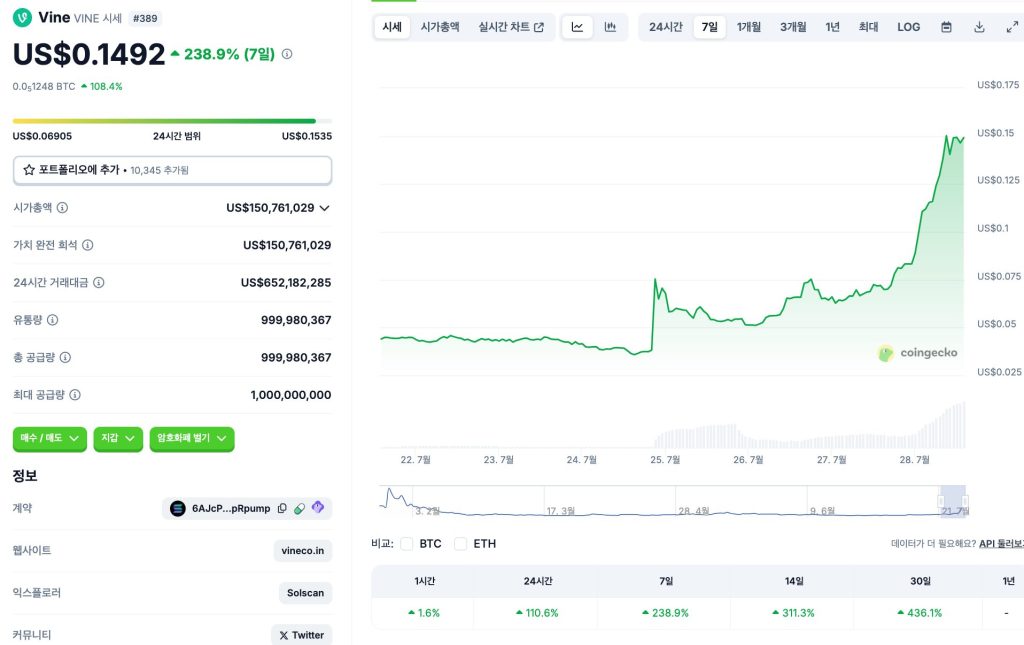Show info for 최대 공급량
The height and width of the screenshot is (645, 1024).
(x=75, y=395)
